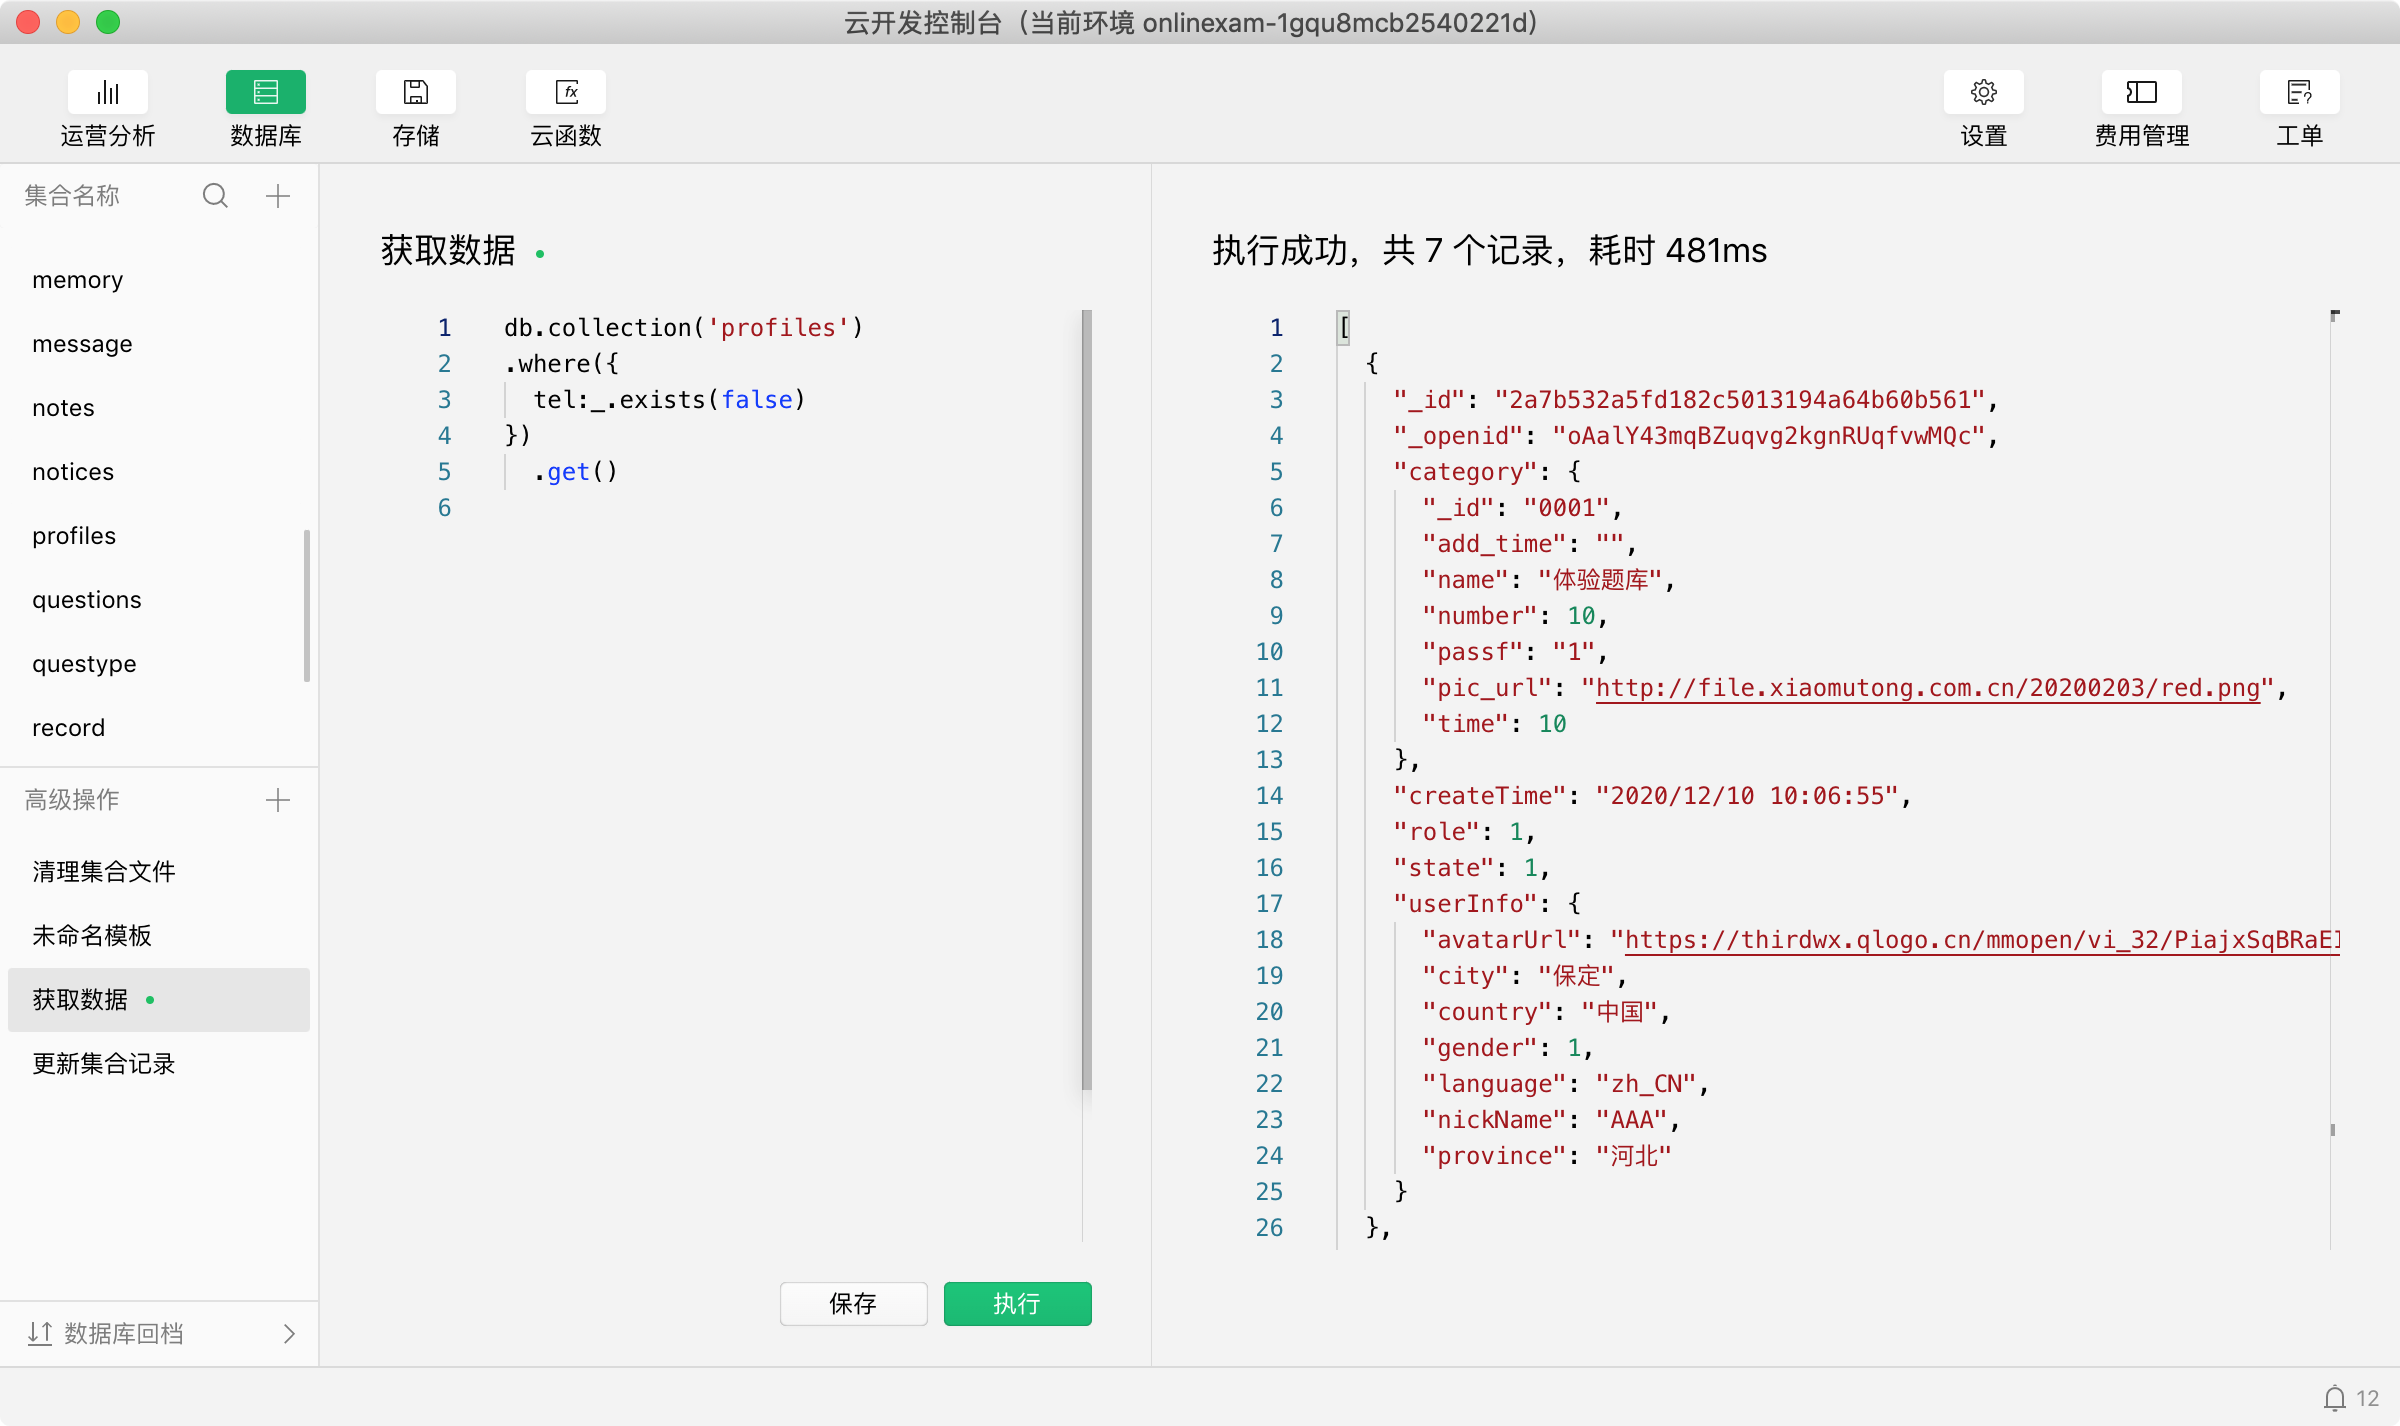Screen dimensions: 2400x1426
Task: Click the collection search magnifier icon
Action: (x=215, y=195)
